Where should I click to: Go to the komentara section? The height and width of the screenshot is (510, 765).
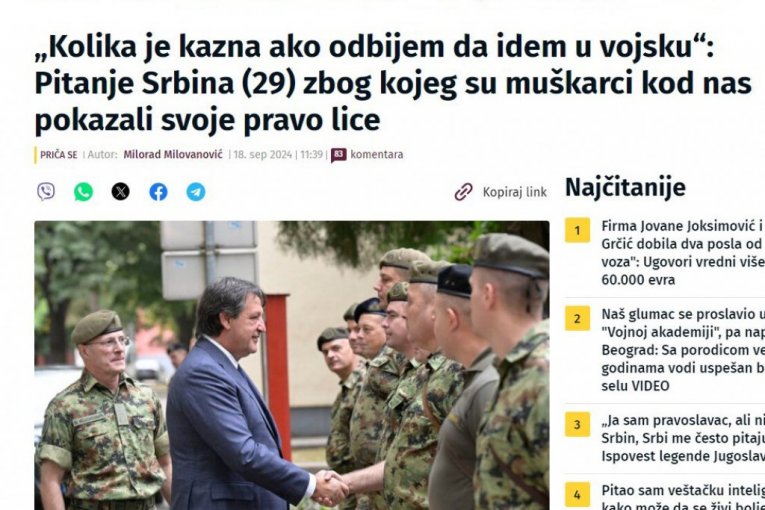[377, 155]
